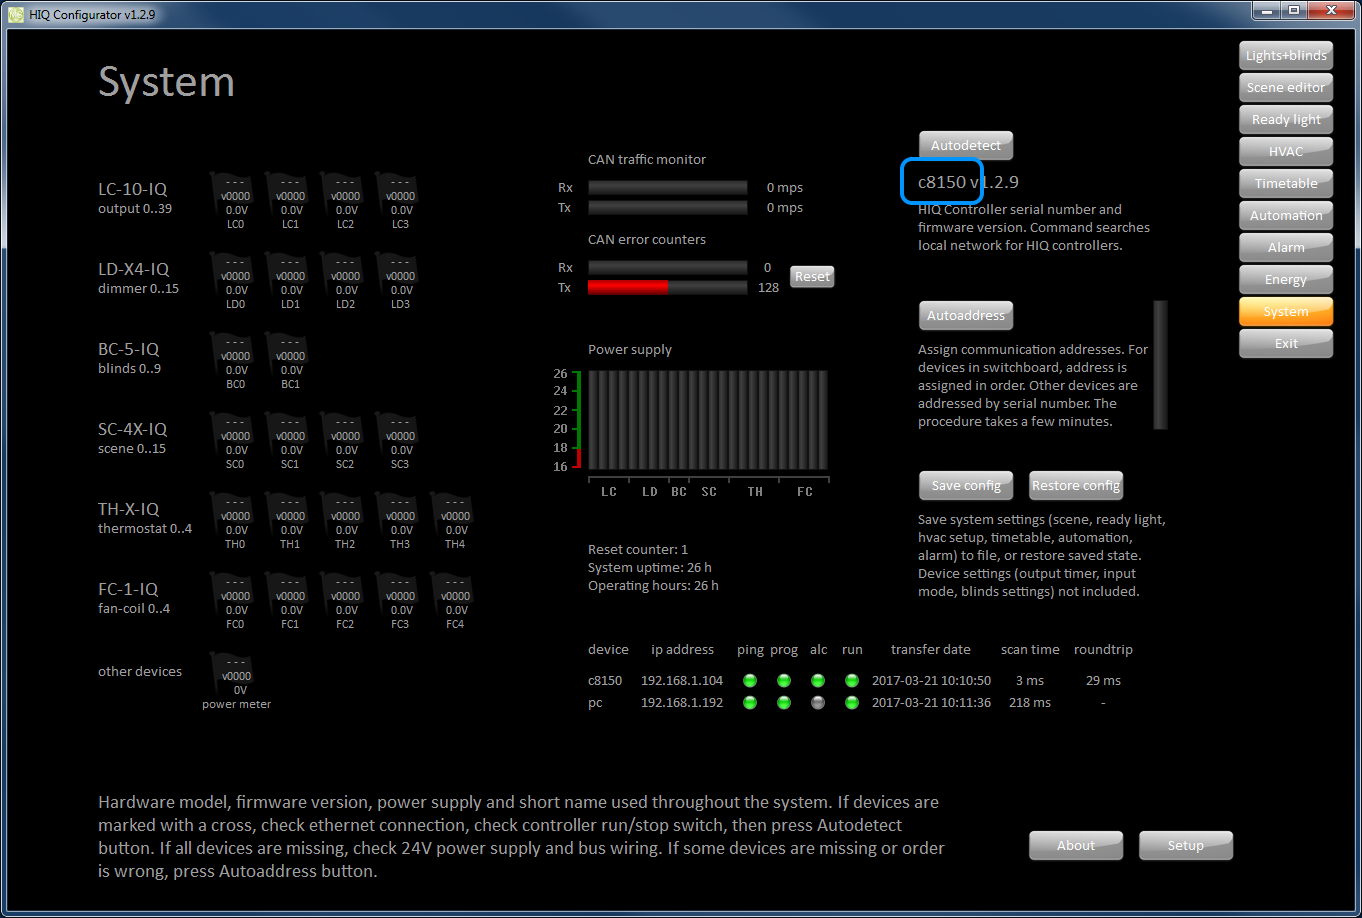
Task: Click the LC0 device module icon
Action: point(236,198)
